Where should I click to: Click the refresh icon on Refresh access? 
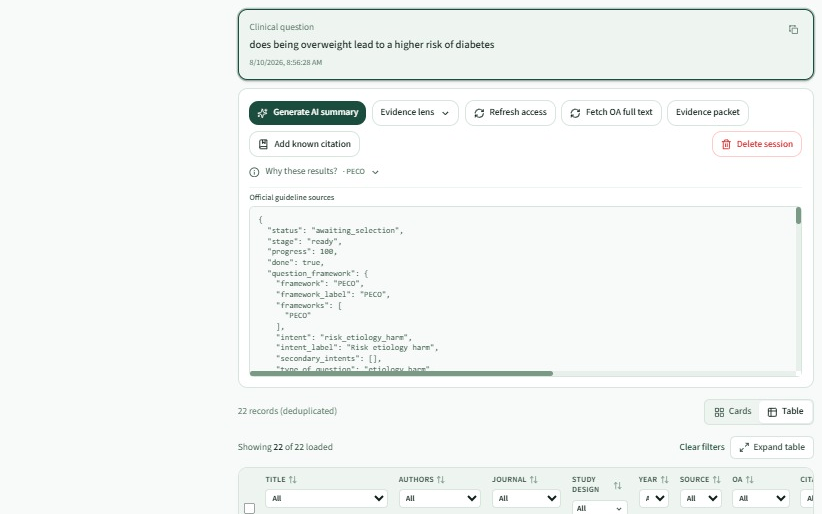tap(479, 113)
